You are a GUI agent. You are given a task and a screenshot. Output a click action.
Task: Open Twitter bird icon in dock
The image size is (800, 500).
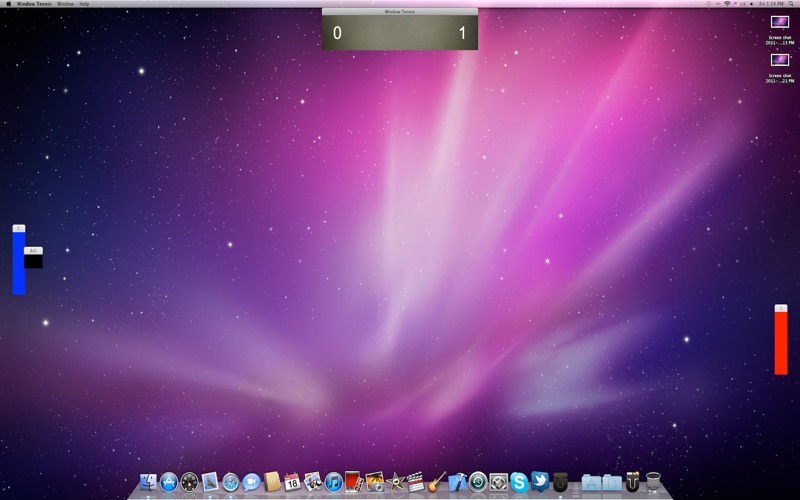click(x=540, y=482)
